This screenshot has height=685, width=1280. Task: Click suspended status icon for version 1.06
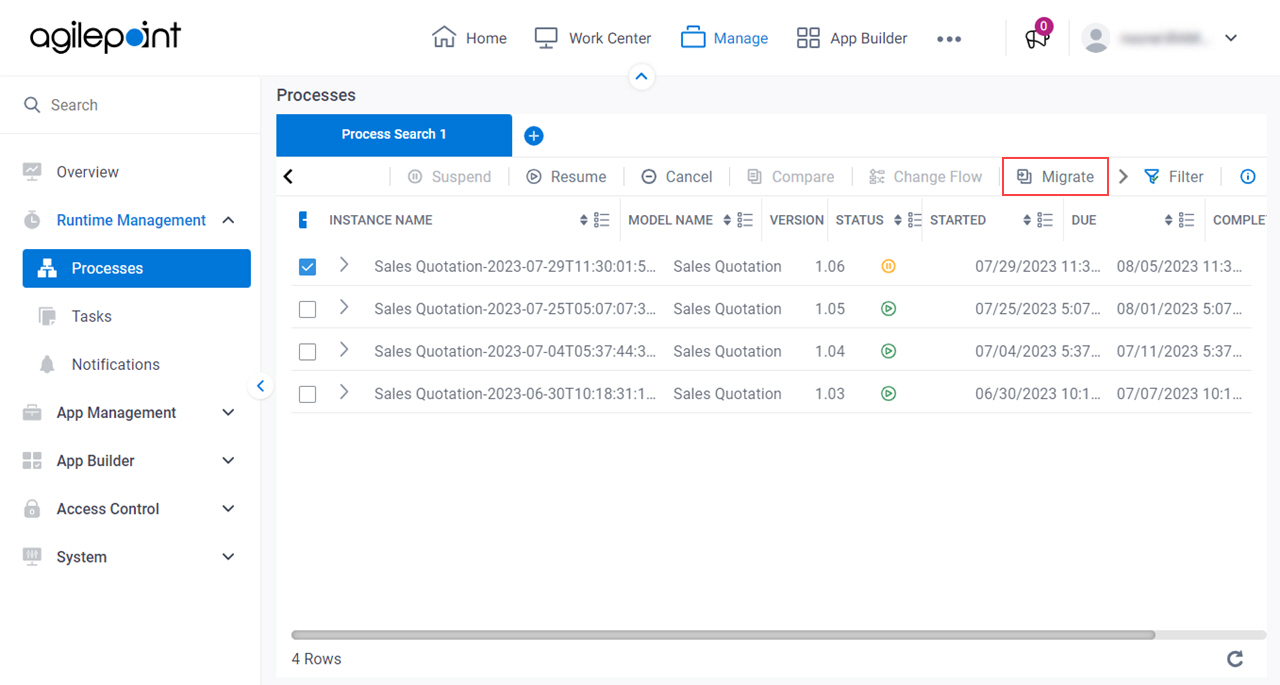(x=888, y=266)
